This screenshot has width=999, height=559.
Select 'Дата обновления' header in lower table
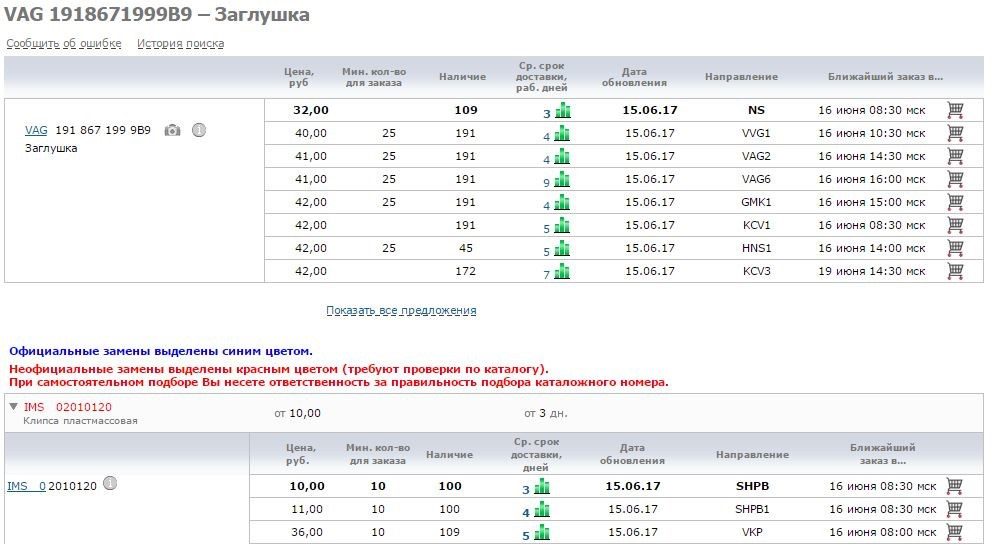click(x=632, y=454)
